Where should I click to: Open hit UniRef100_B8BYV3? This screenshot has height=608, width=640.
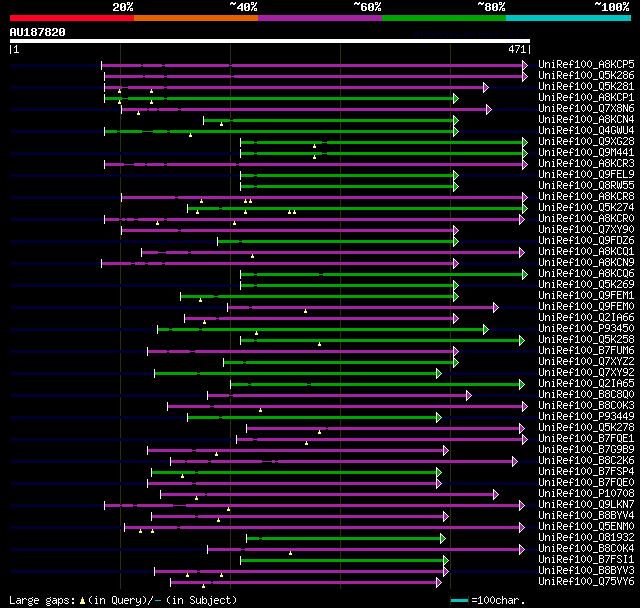tap(586, 571)
